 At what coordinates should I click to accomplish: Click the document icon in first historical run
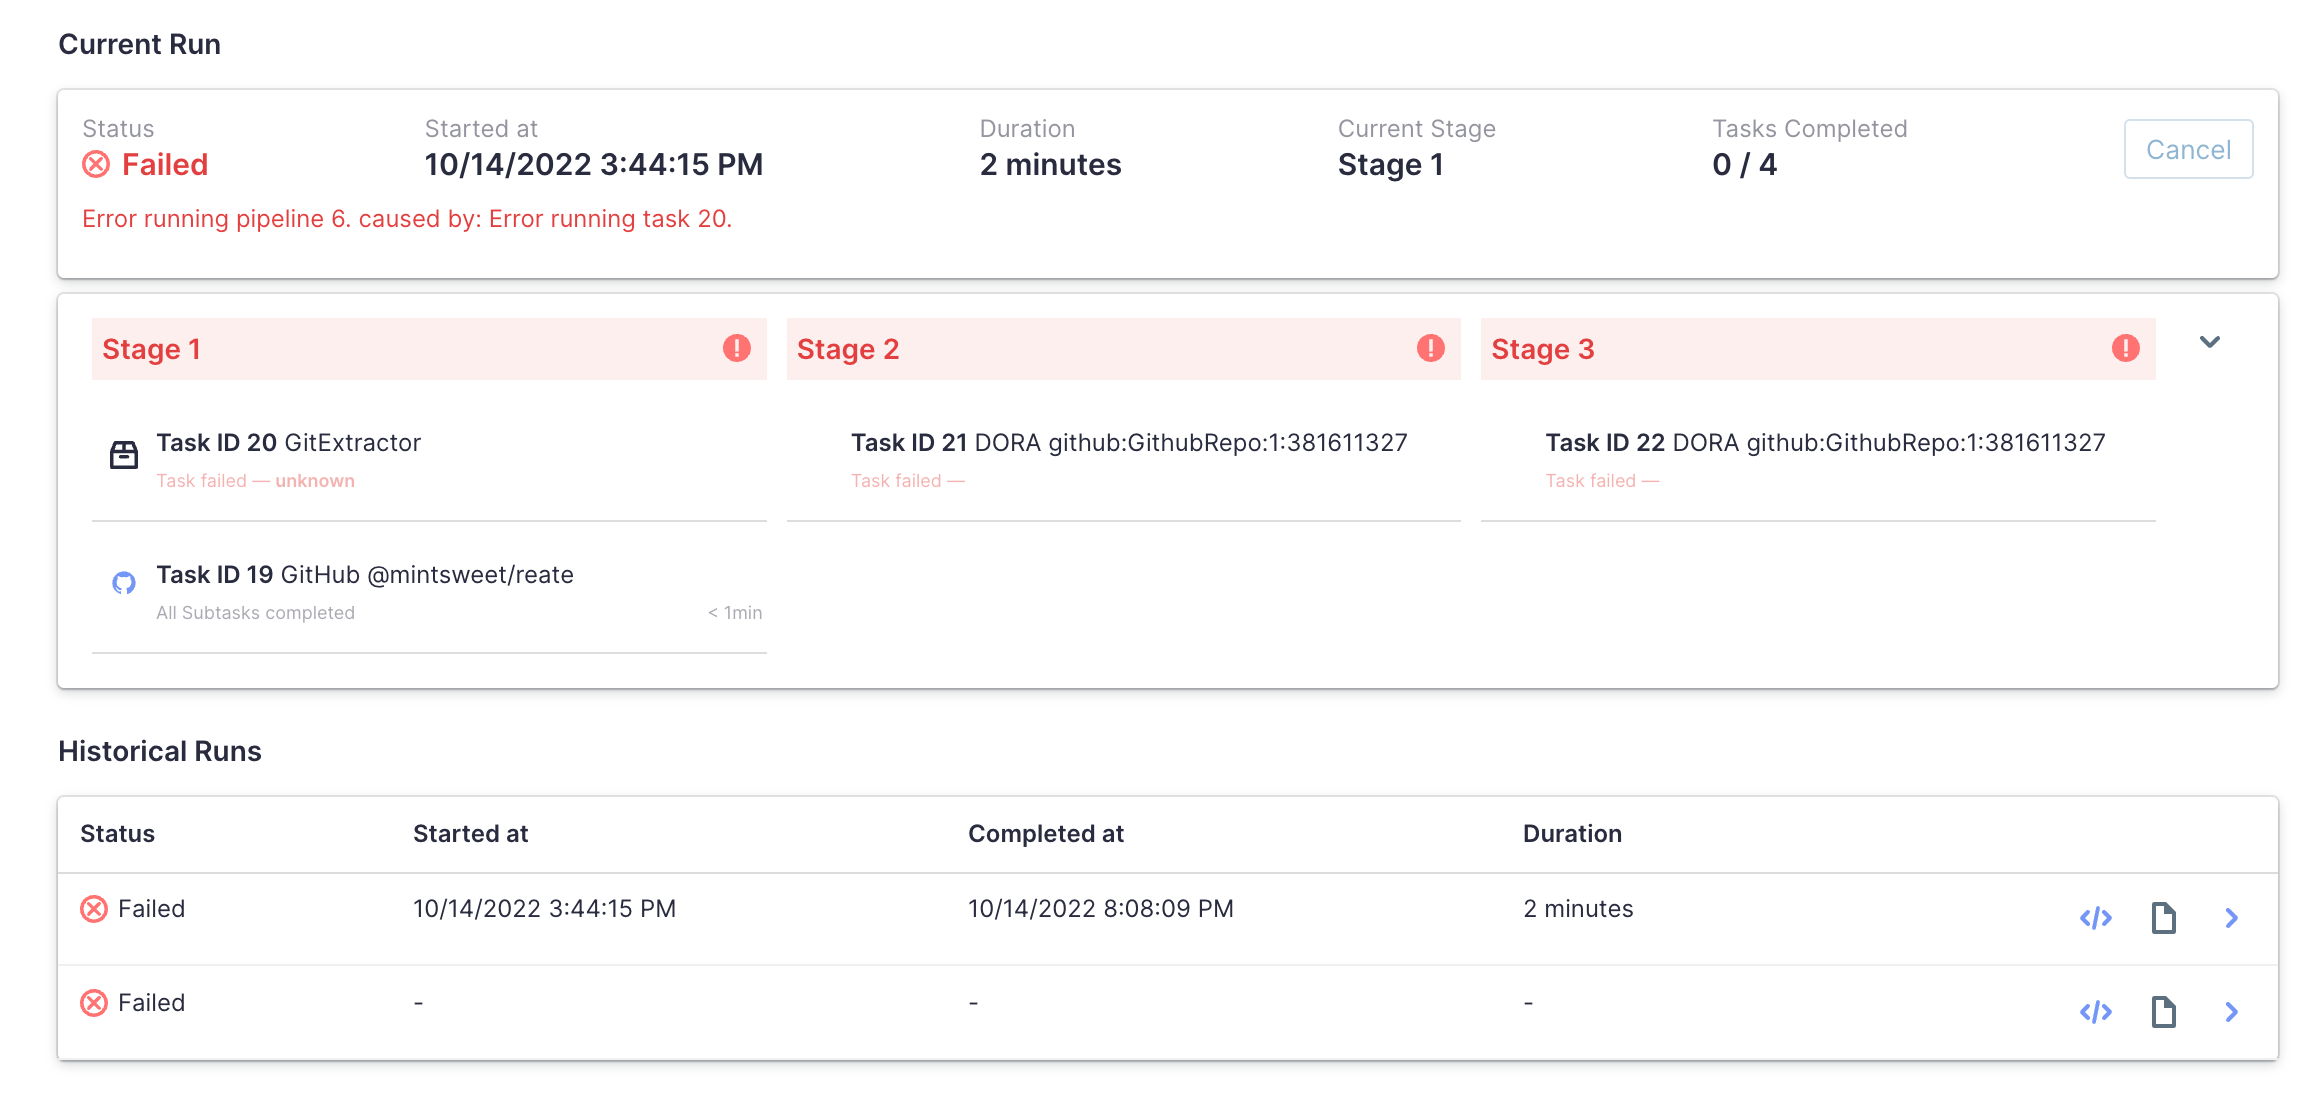point(2163,918)
